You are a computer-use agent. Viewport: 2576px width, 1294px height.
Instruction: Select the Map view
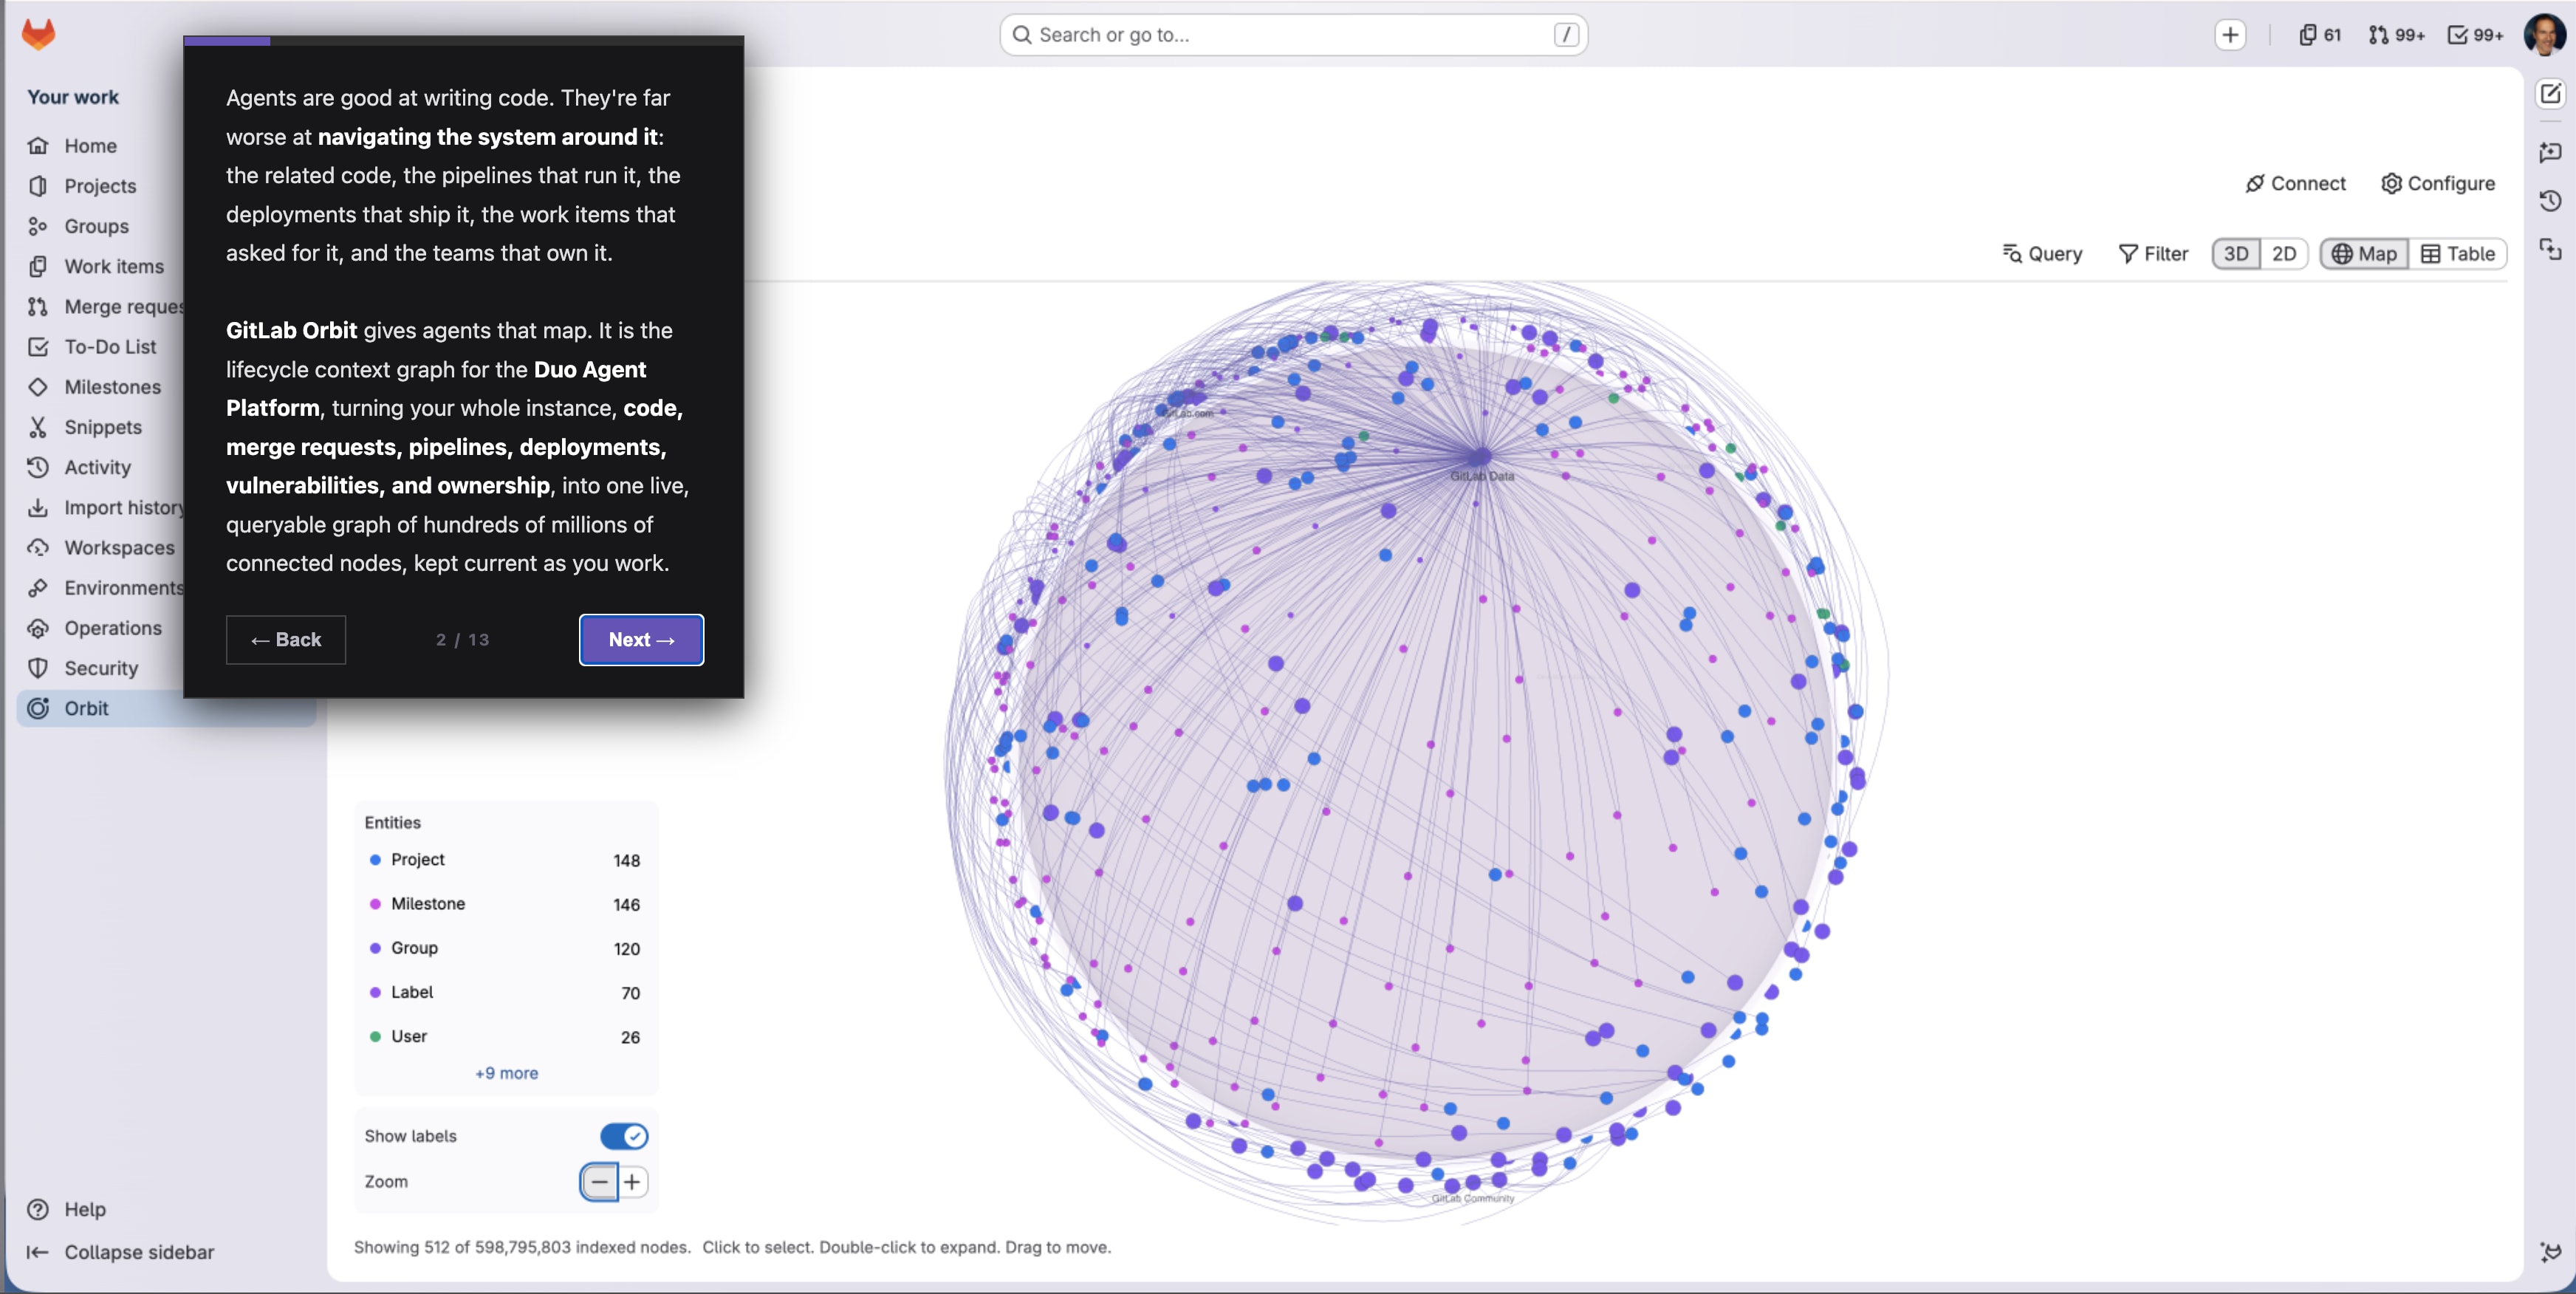(x=2364, y=254)
